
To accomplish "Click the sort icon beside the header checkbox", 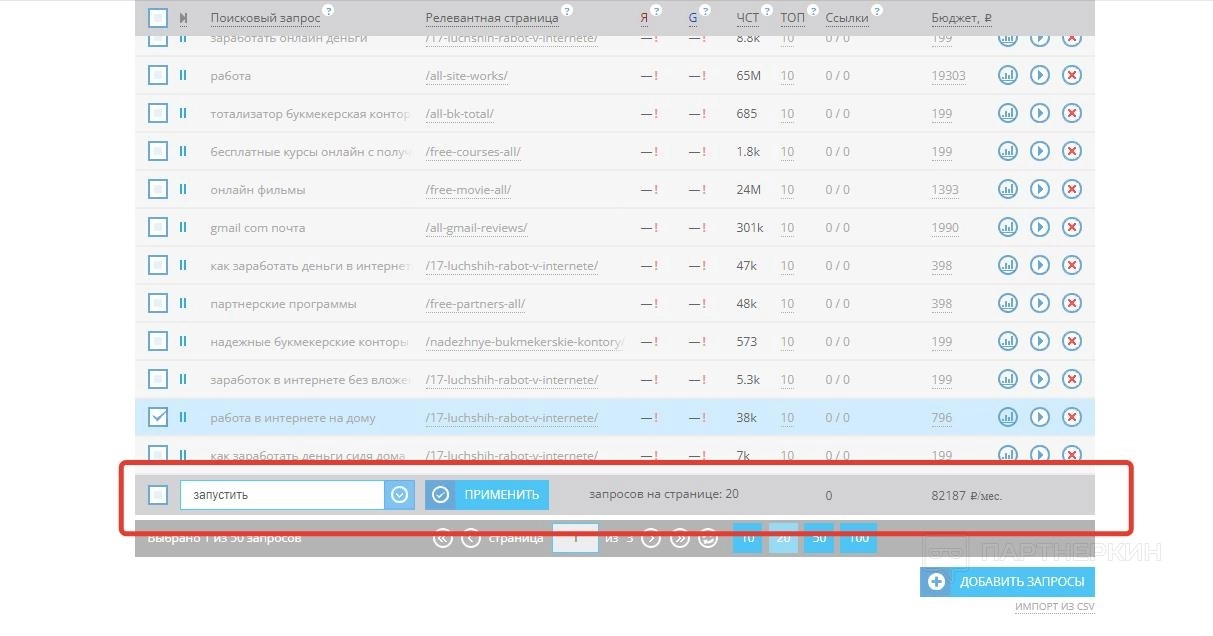I will tap(183, 18).
